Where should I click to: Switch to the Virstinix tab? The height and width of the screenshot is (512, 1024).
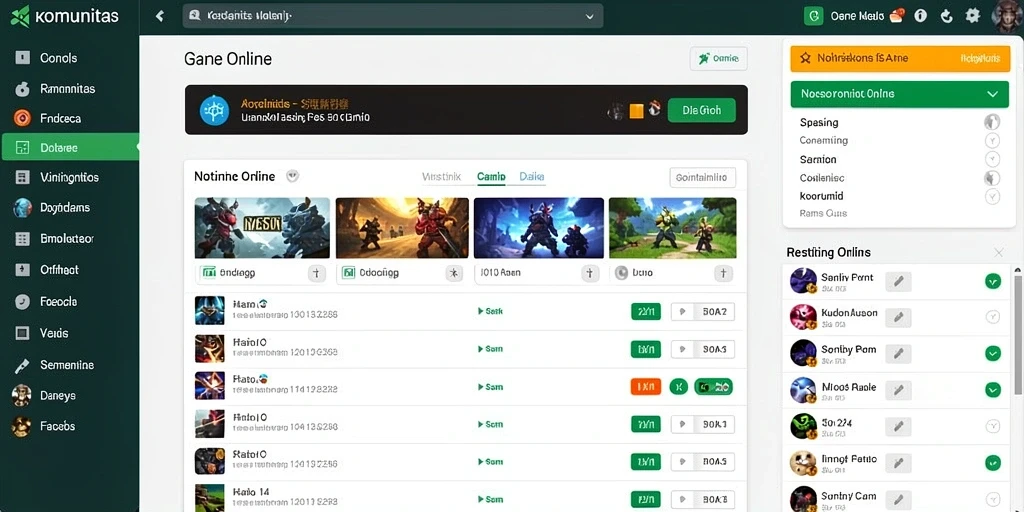click(441, 176)
